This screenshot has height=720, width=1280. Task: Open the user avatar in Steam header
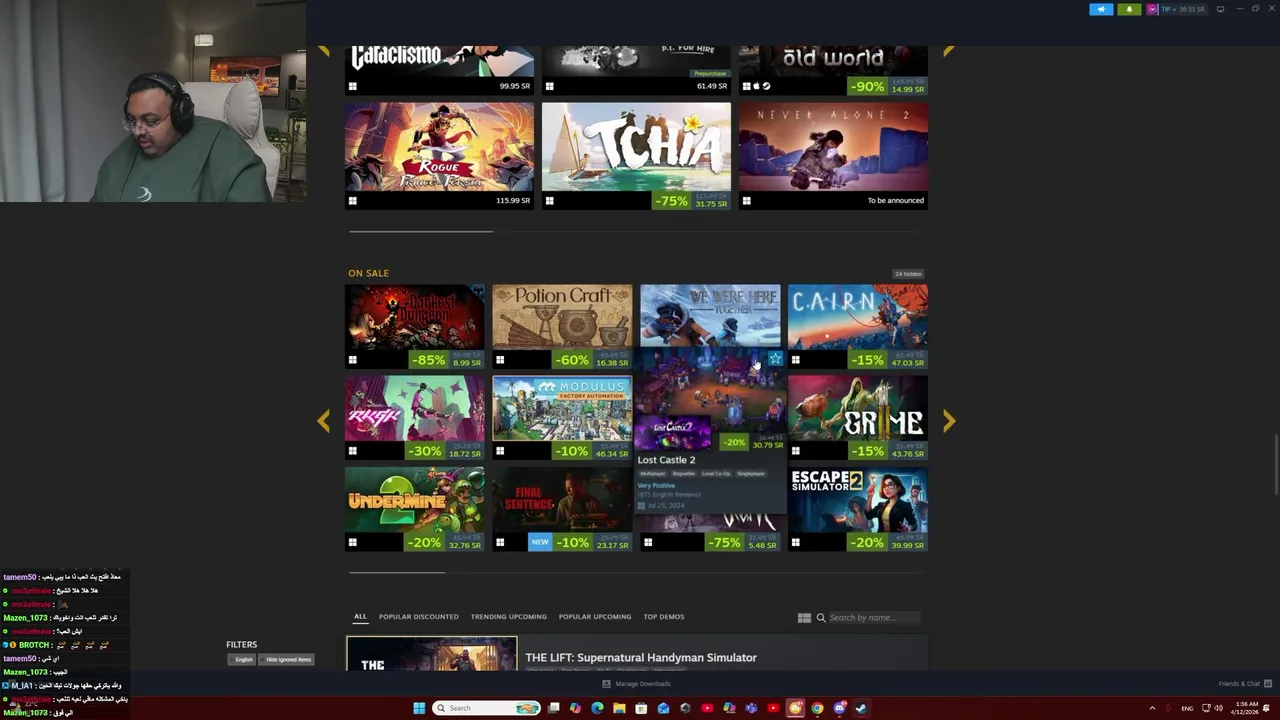pos(1152,9)
